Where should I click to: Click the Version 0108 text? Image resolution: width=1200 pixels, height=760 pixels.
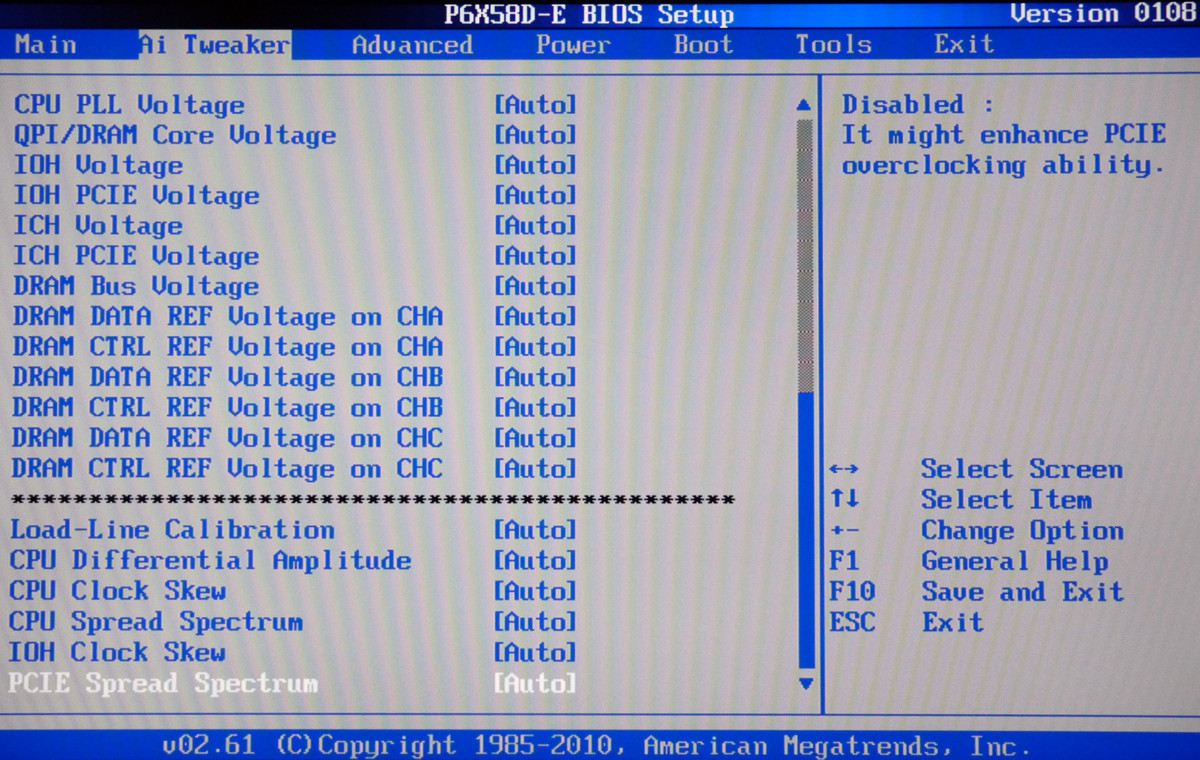(x=1103, y=14)
